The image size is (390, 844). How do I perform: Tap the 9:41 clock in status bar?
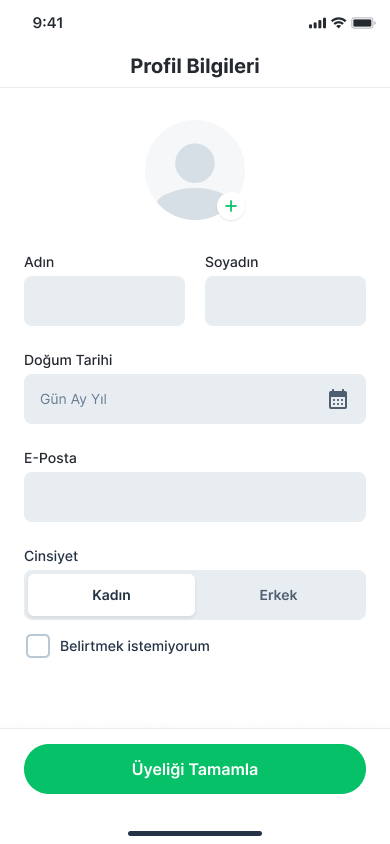pos(48,23)
